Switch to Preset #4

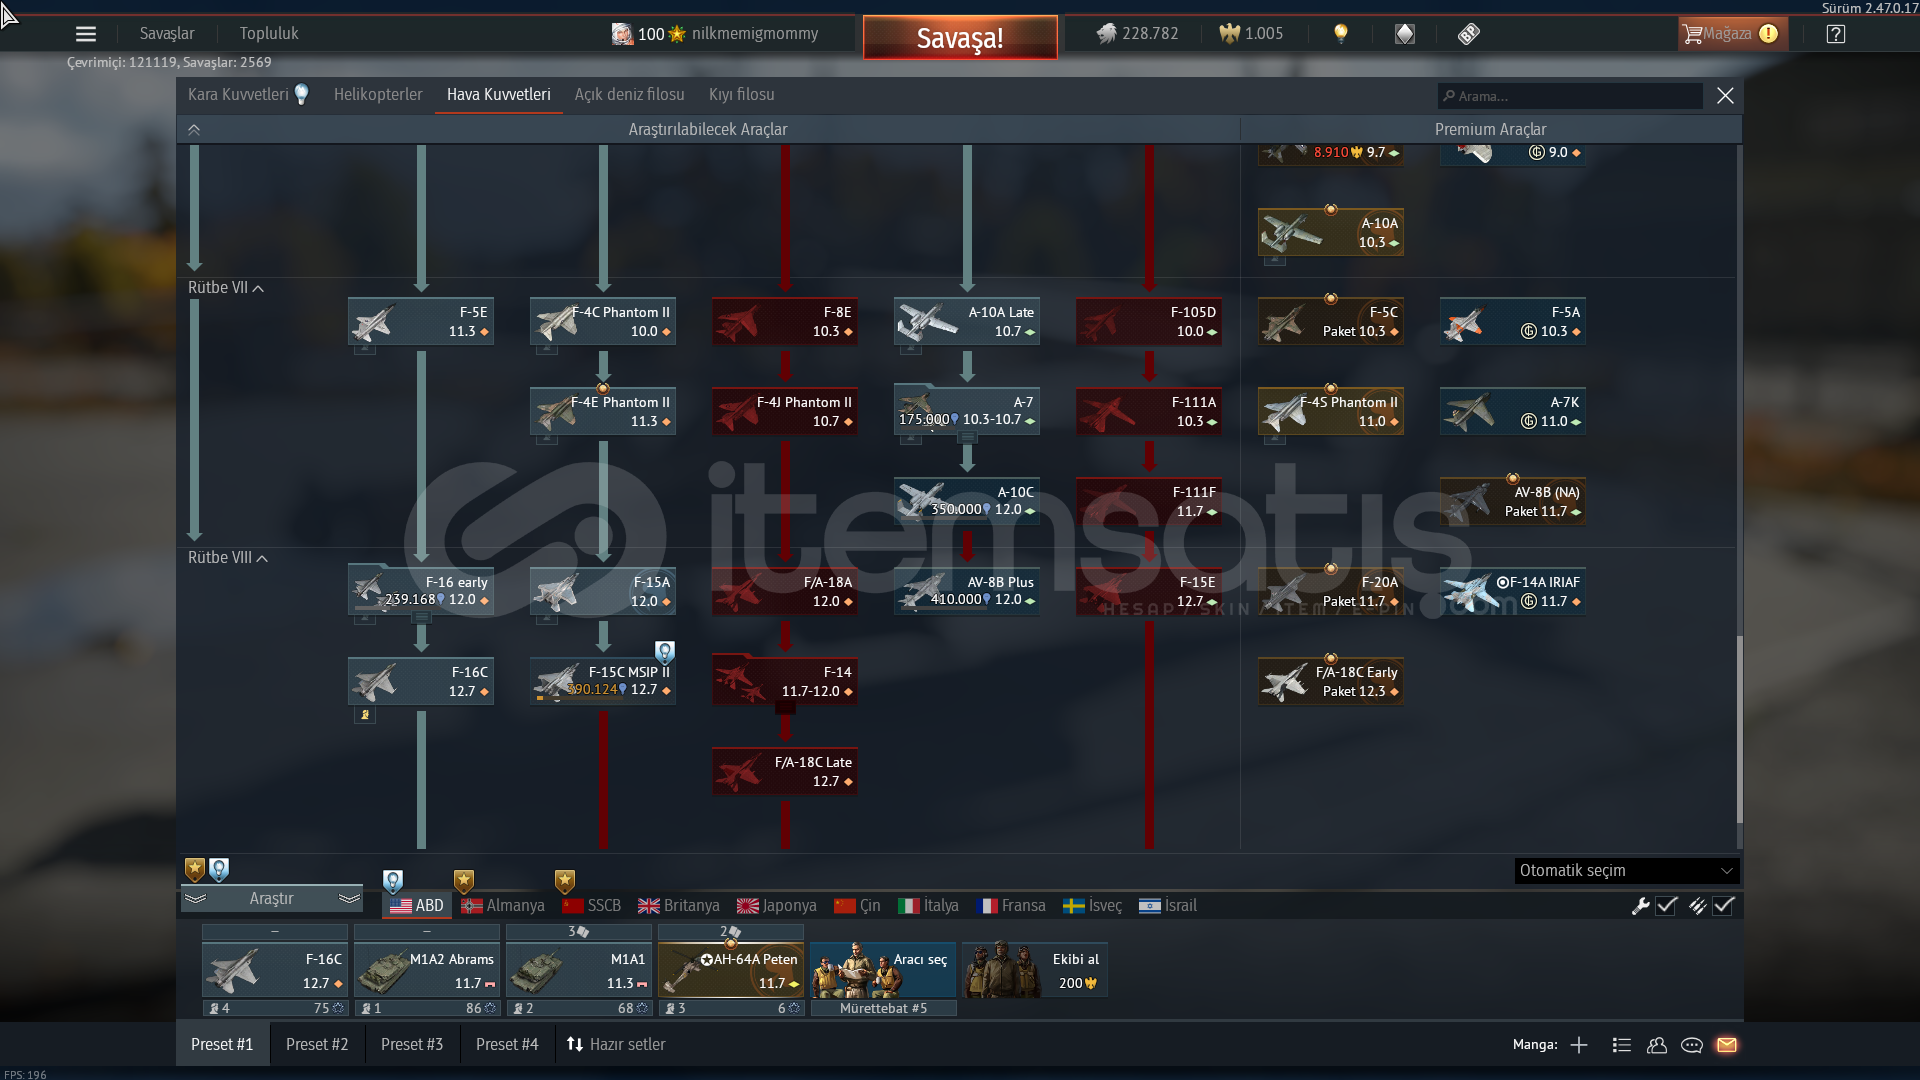coord(507,1045)
